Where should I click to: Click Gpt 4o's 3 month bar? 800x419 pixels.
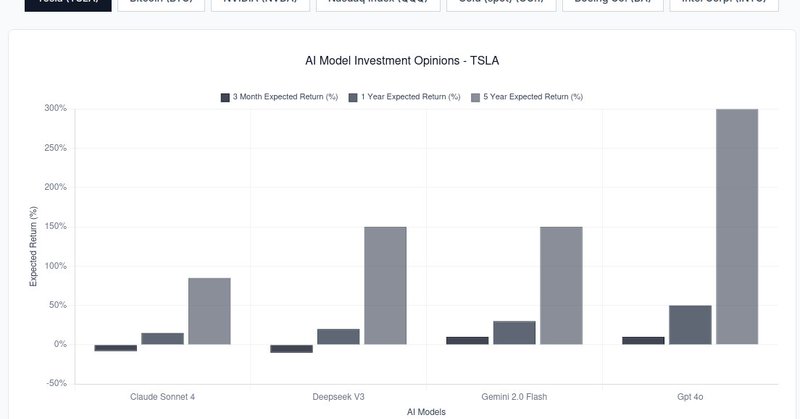pos(643,340)
